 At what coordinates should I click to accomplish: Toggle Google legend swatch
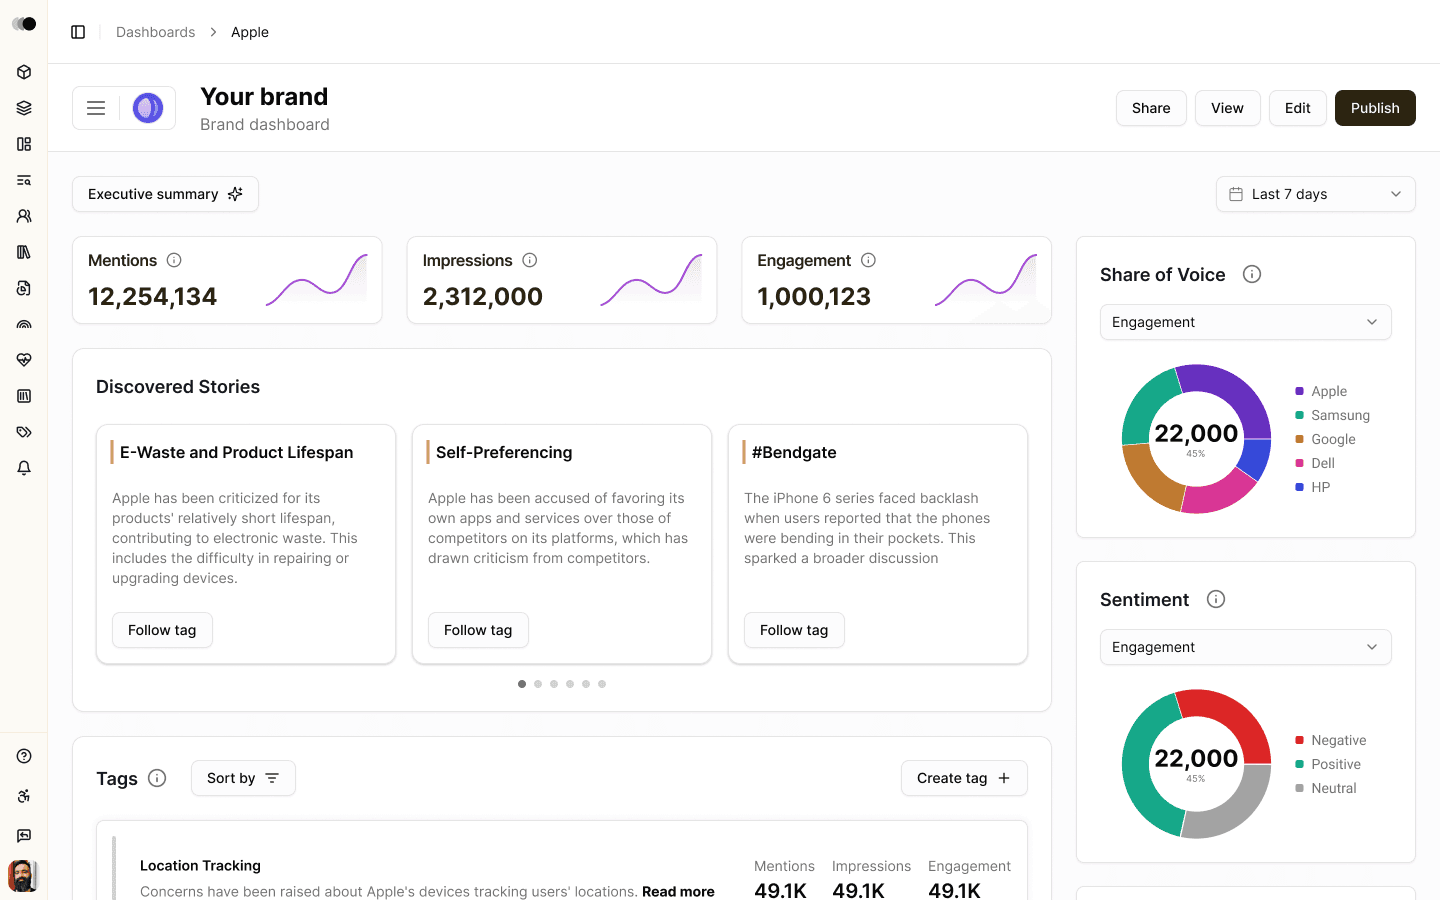pos(1299,439)
